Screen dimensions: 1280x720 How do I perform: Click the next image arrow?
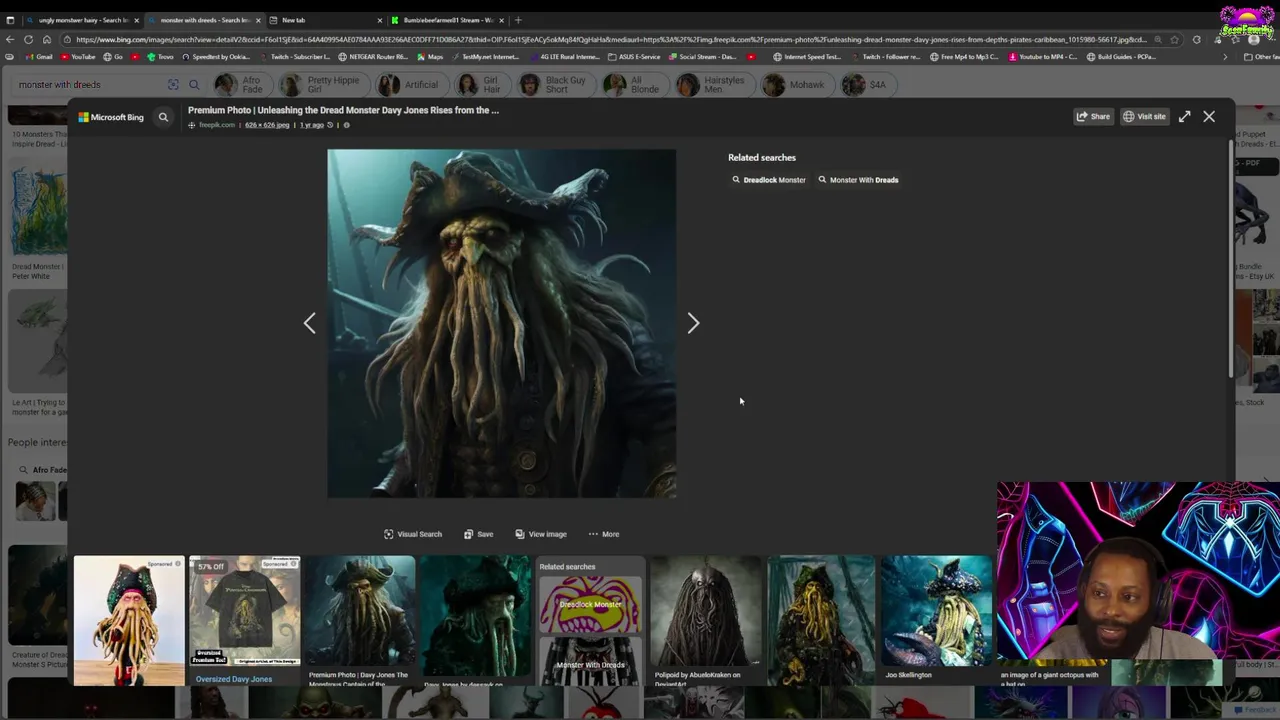point(693,323)
